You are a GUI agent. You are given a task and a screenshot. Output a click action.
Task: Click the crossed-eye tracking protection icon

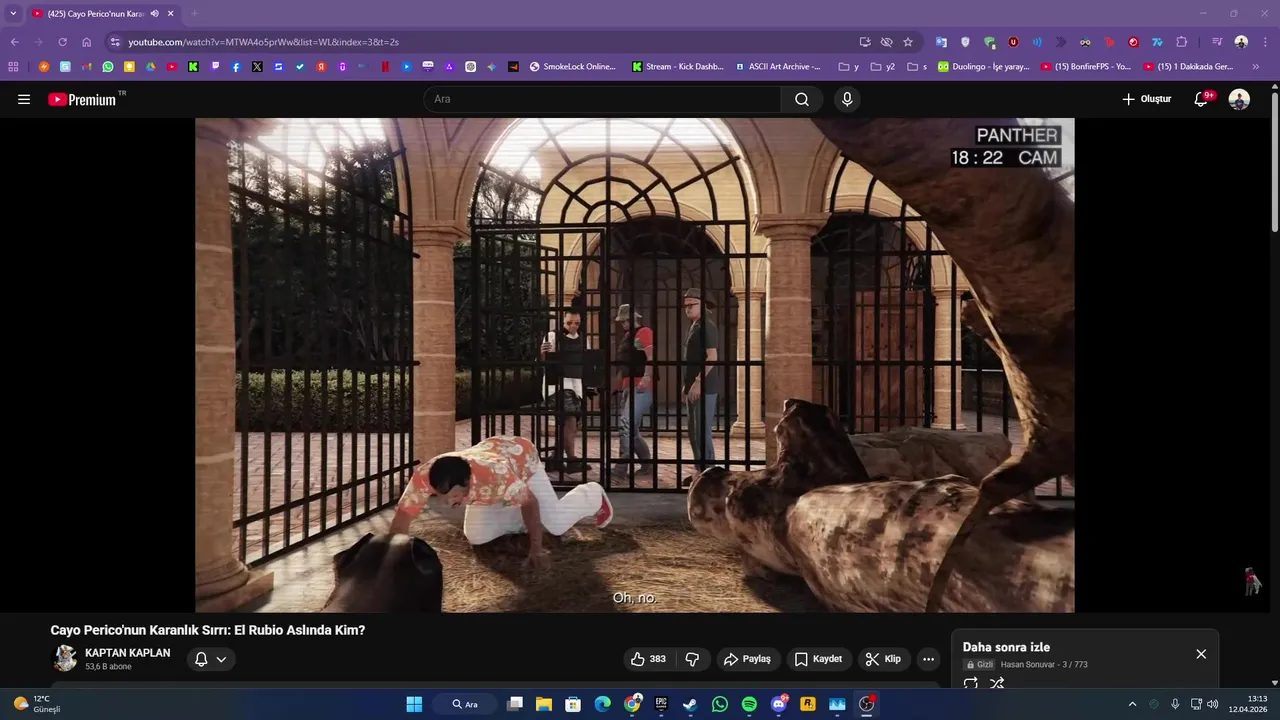(886, 42)
